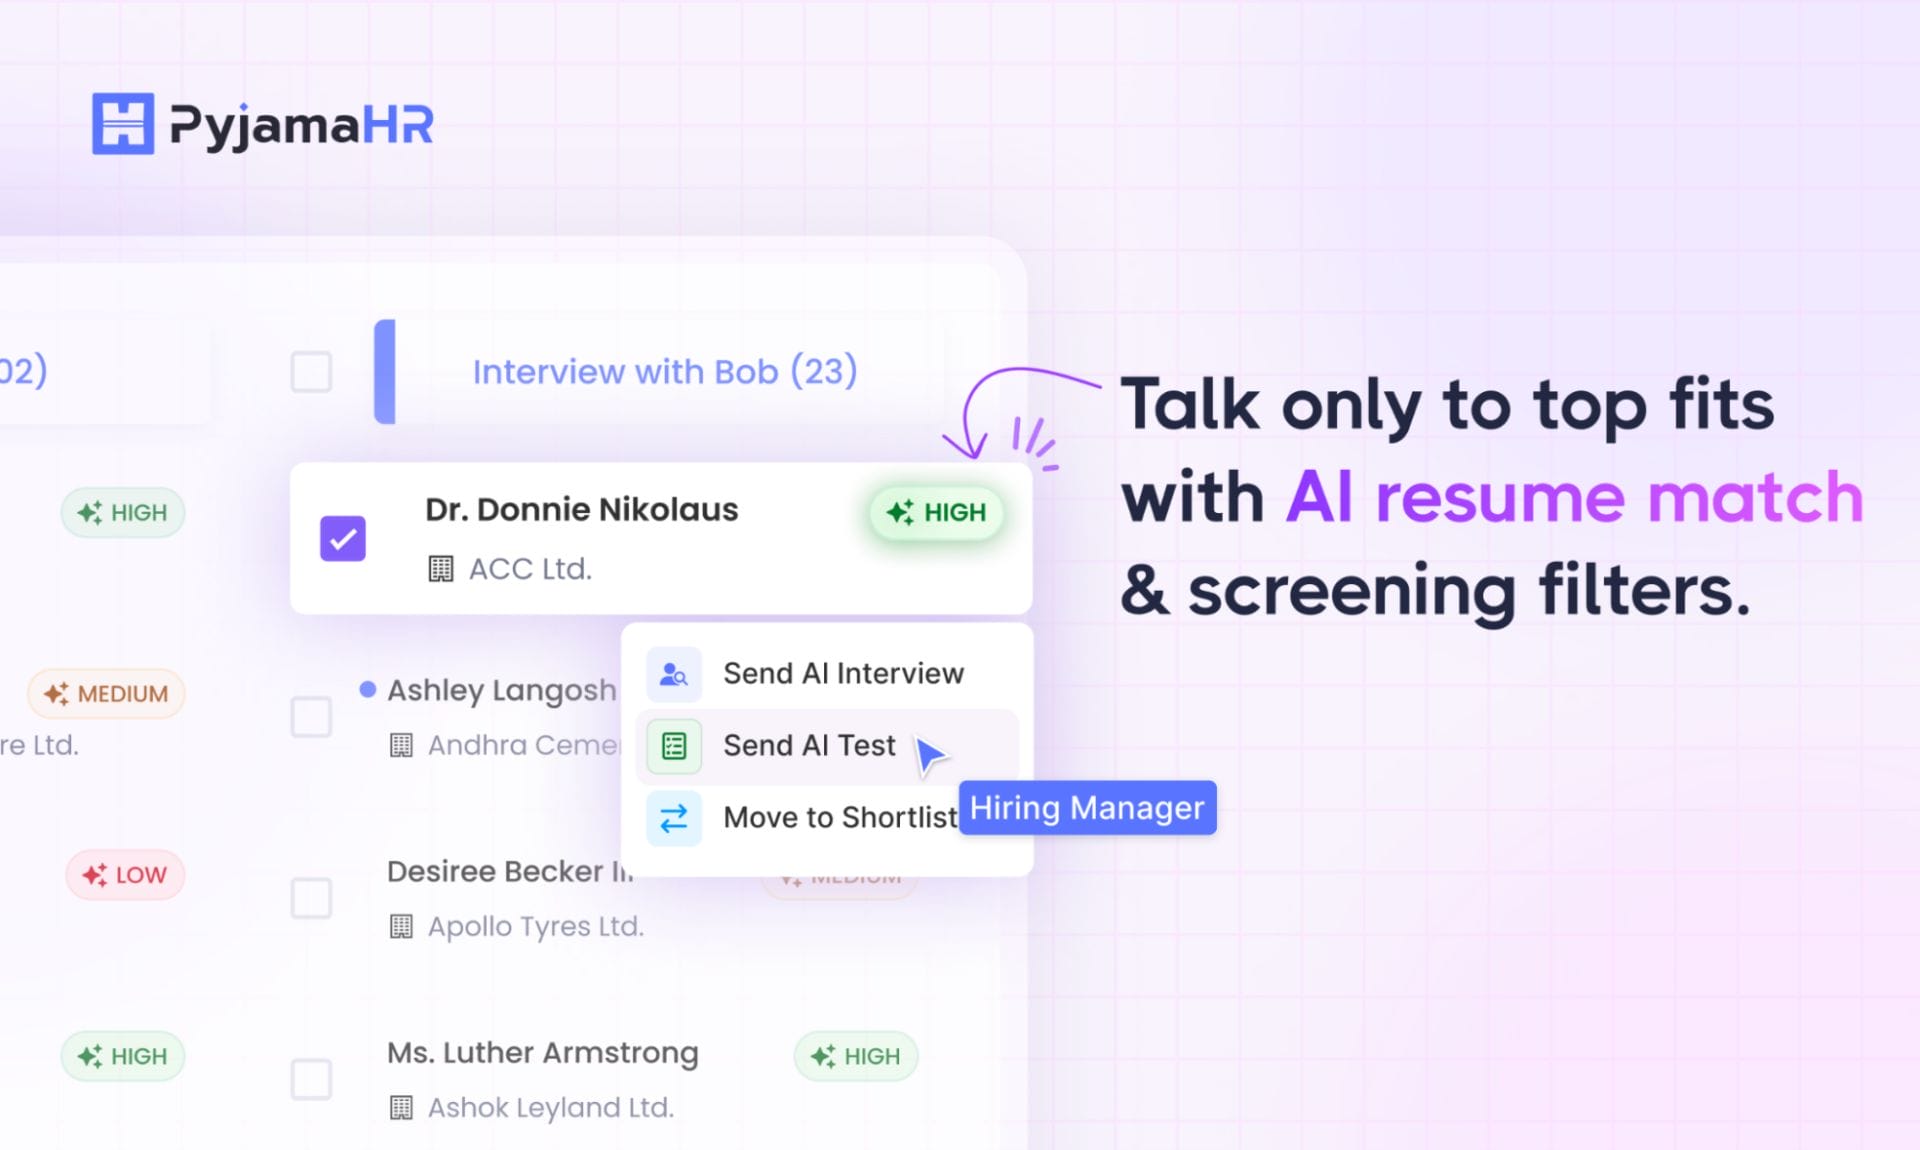Tick the Ashley Langosh checkbox
The height and width of the screenshot is (1150, 1920).
[311, 717]
